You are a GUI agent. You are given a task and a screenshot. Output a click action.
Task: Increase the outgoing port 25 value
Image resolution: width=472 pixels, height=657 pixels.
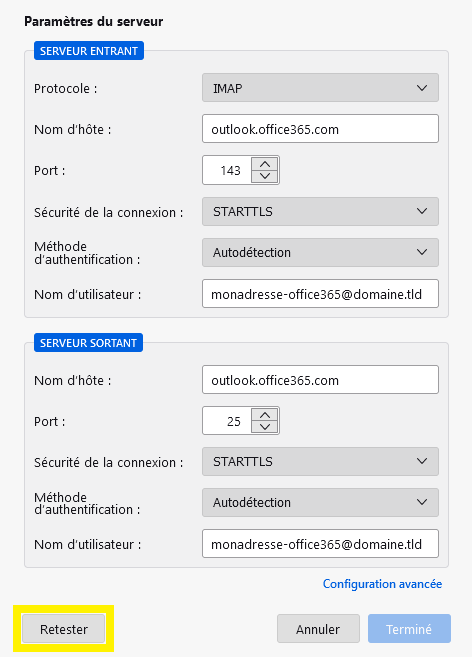click(265, 415)
